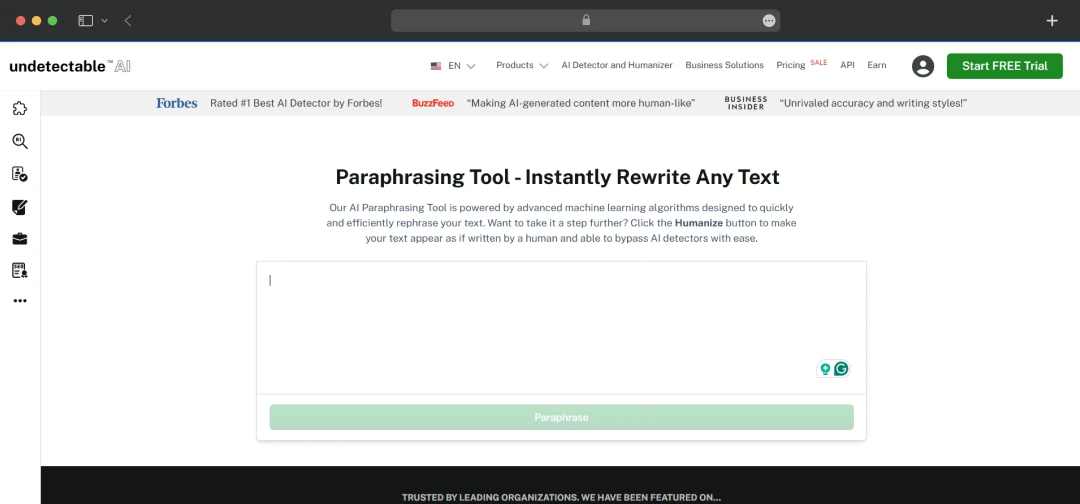Open the puzzle piece sidebar icon
Image resolution: width=1080 pixels, height=504 pixels.
point(20,108)
